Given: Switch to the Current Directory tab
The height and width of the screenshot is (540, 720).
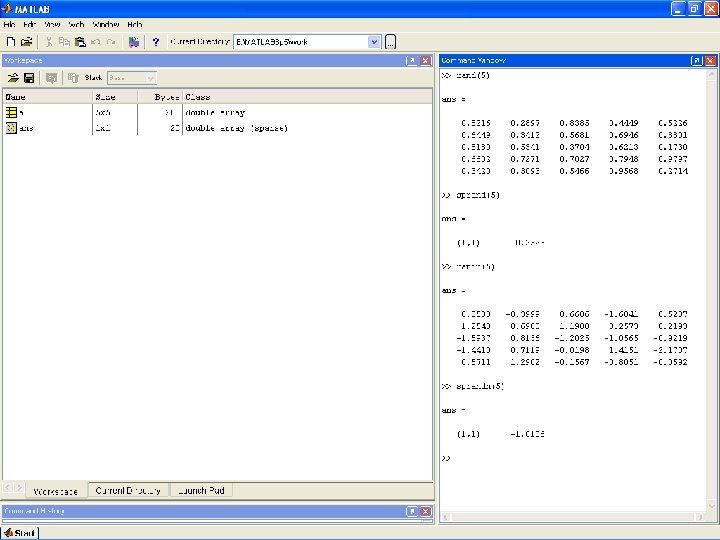Looking at the screenshot, I should 128,490.
